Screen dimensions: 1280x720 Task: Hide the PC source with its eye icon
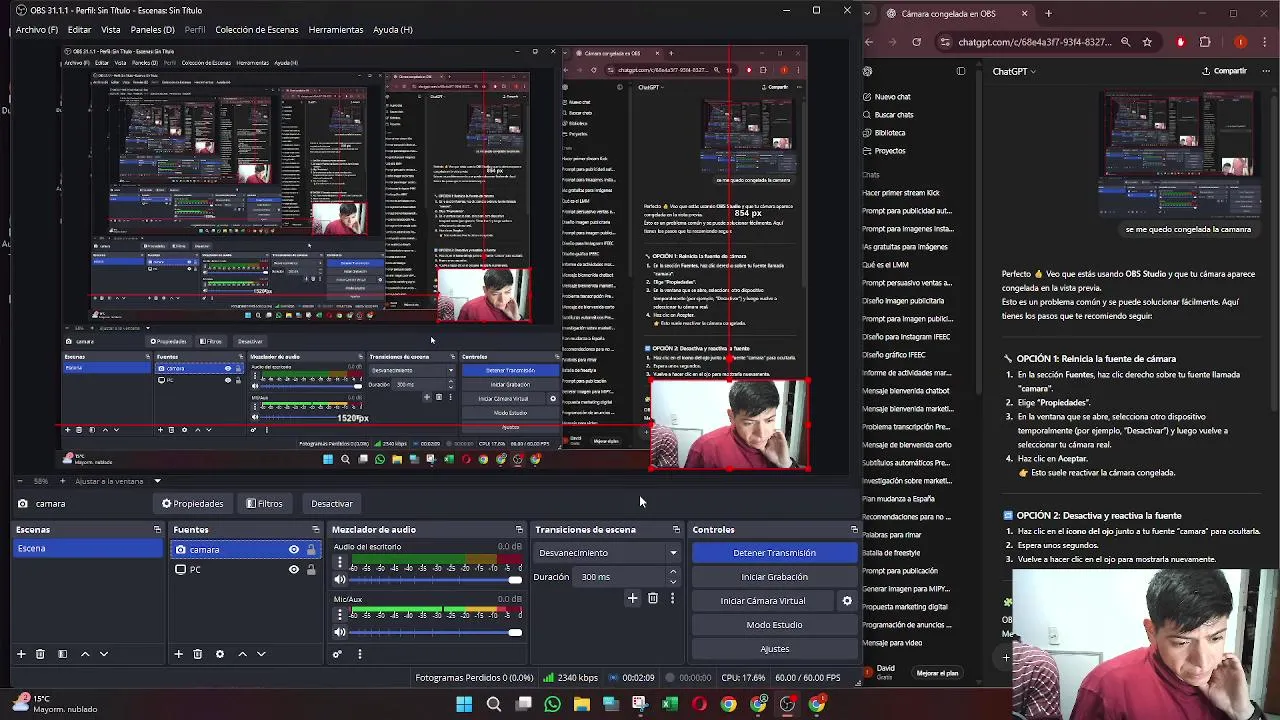pos(293,569)
